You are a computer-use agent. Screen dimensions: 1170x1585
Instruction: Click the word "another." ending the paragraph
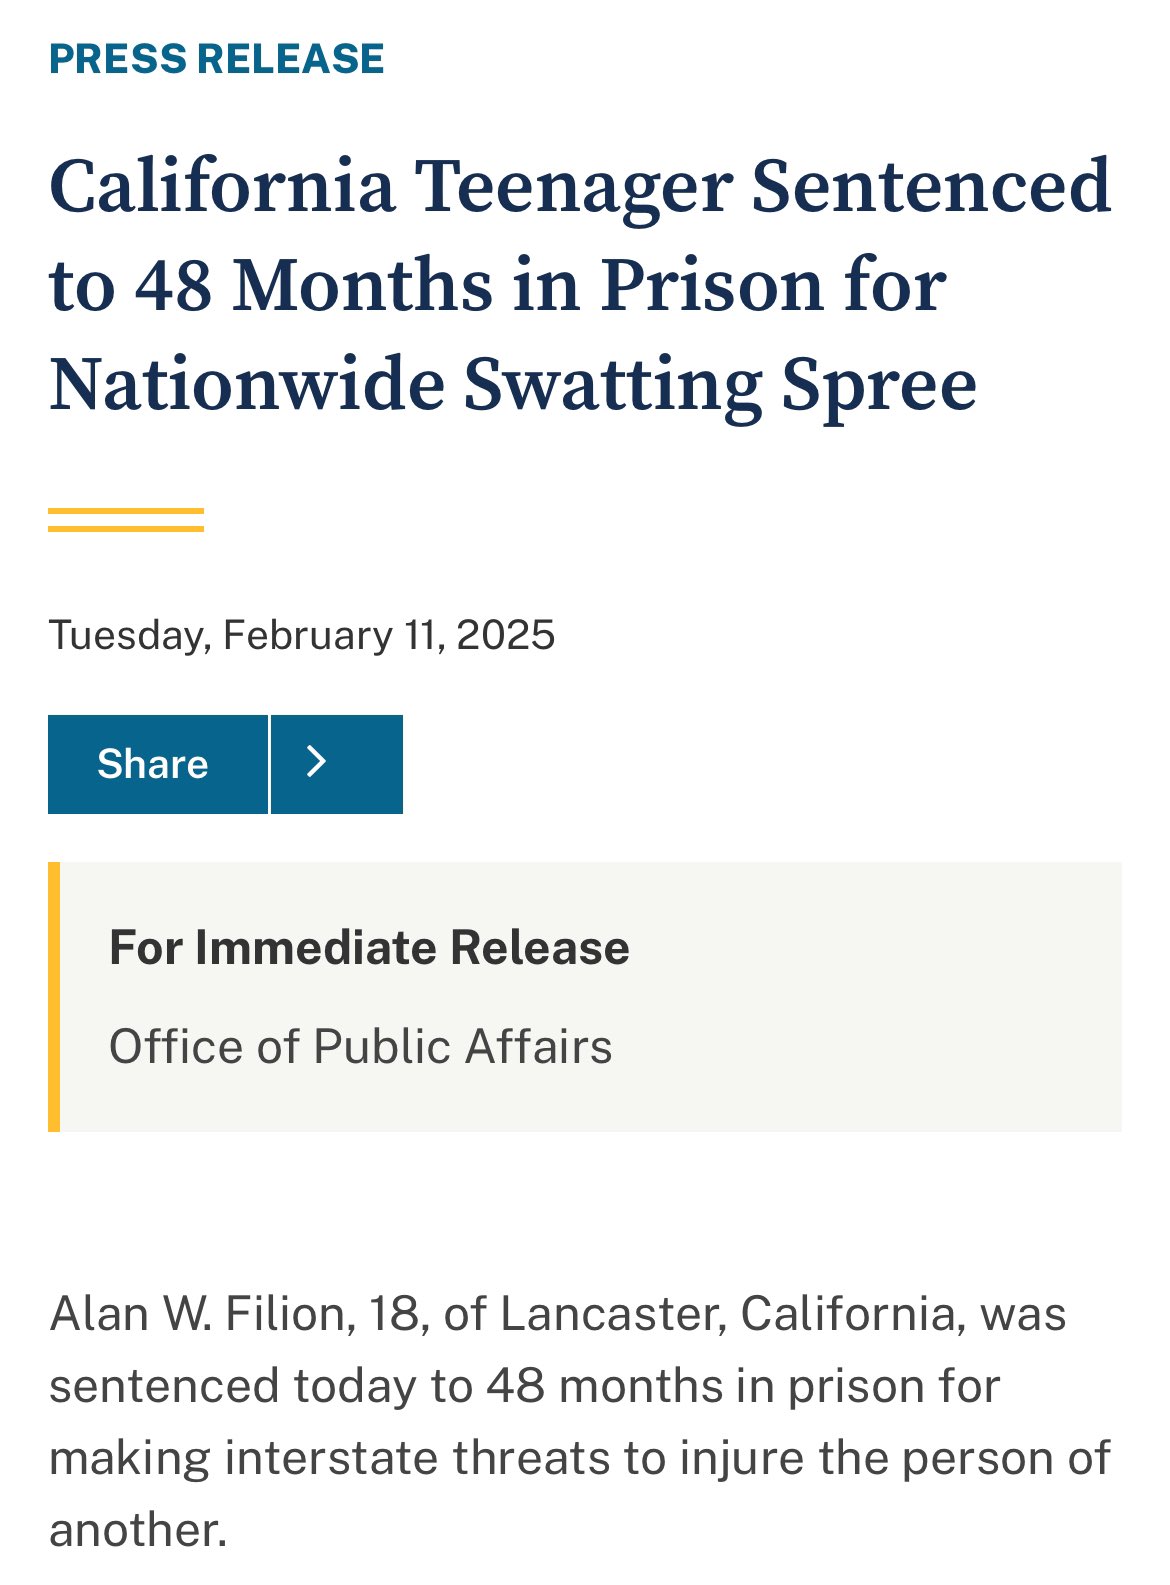pos(138,1531)
